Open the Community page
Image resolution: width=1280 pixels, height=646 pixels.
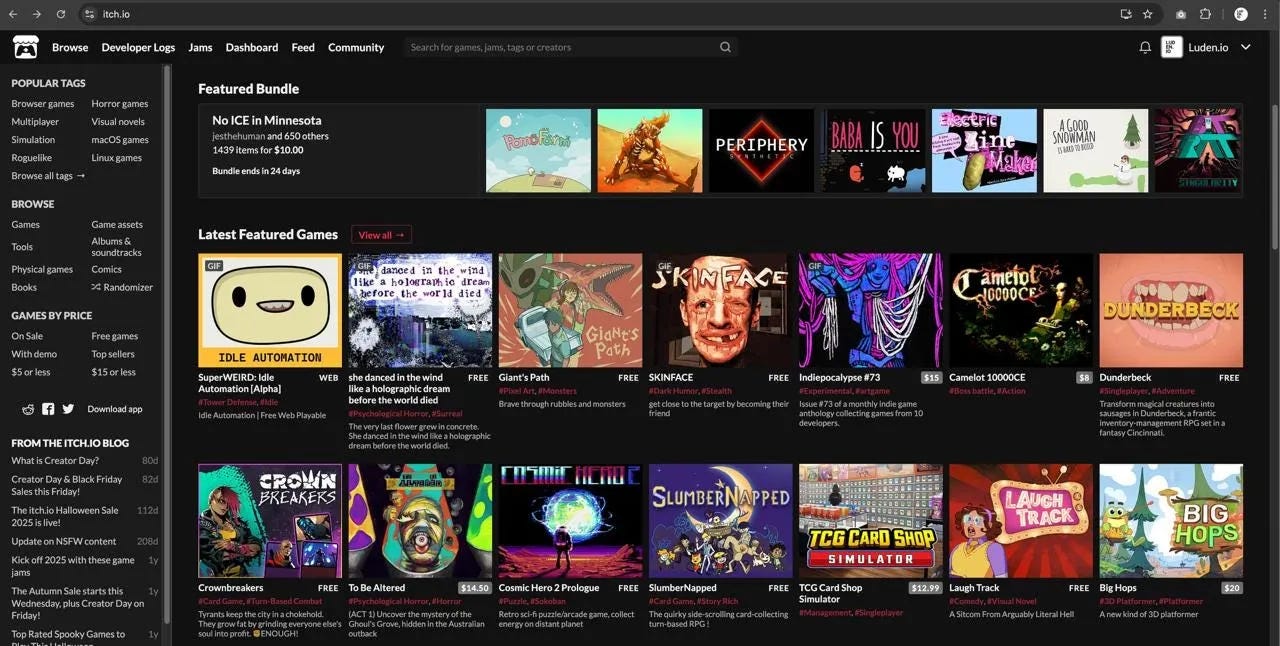(356, 47)
